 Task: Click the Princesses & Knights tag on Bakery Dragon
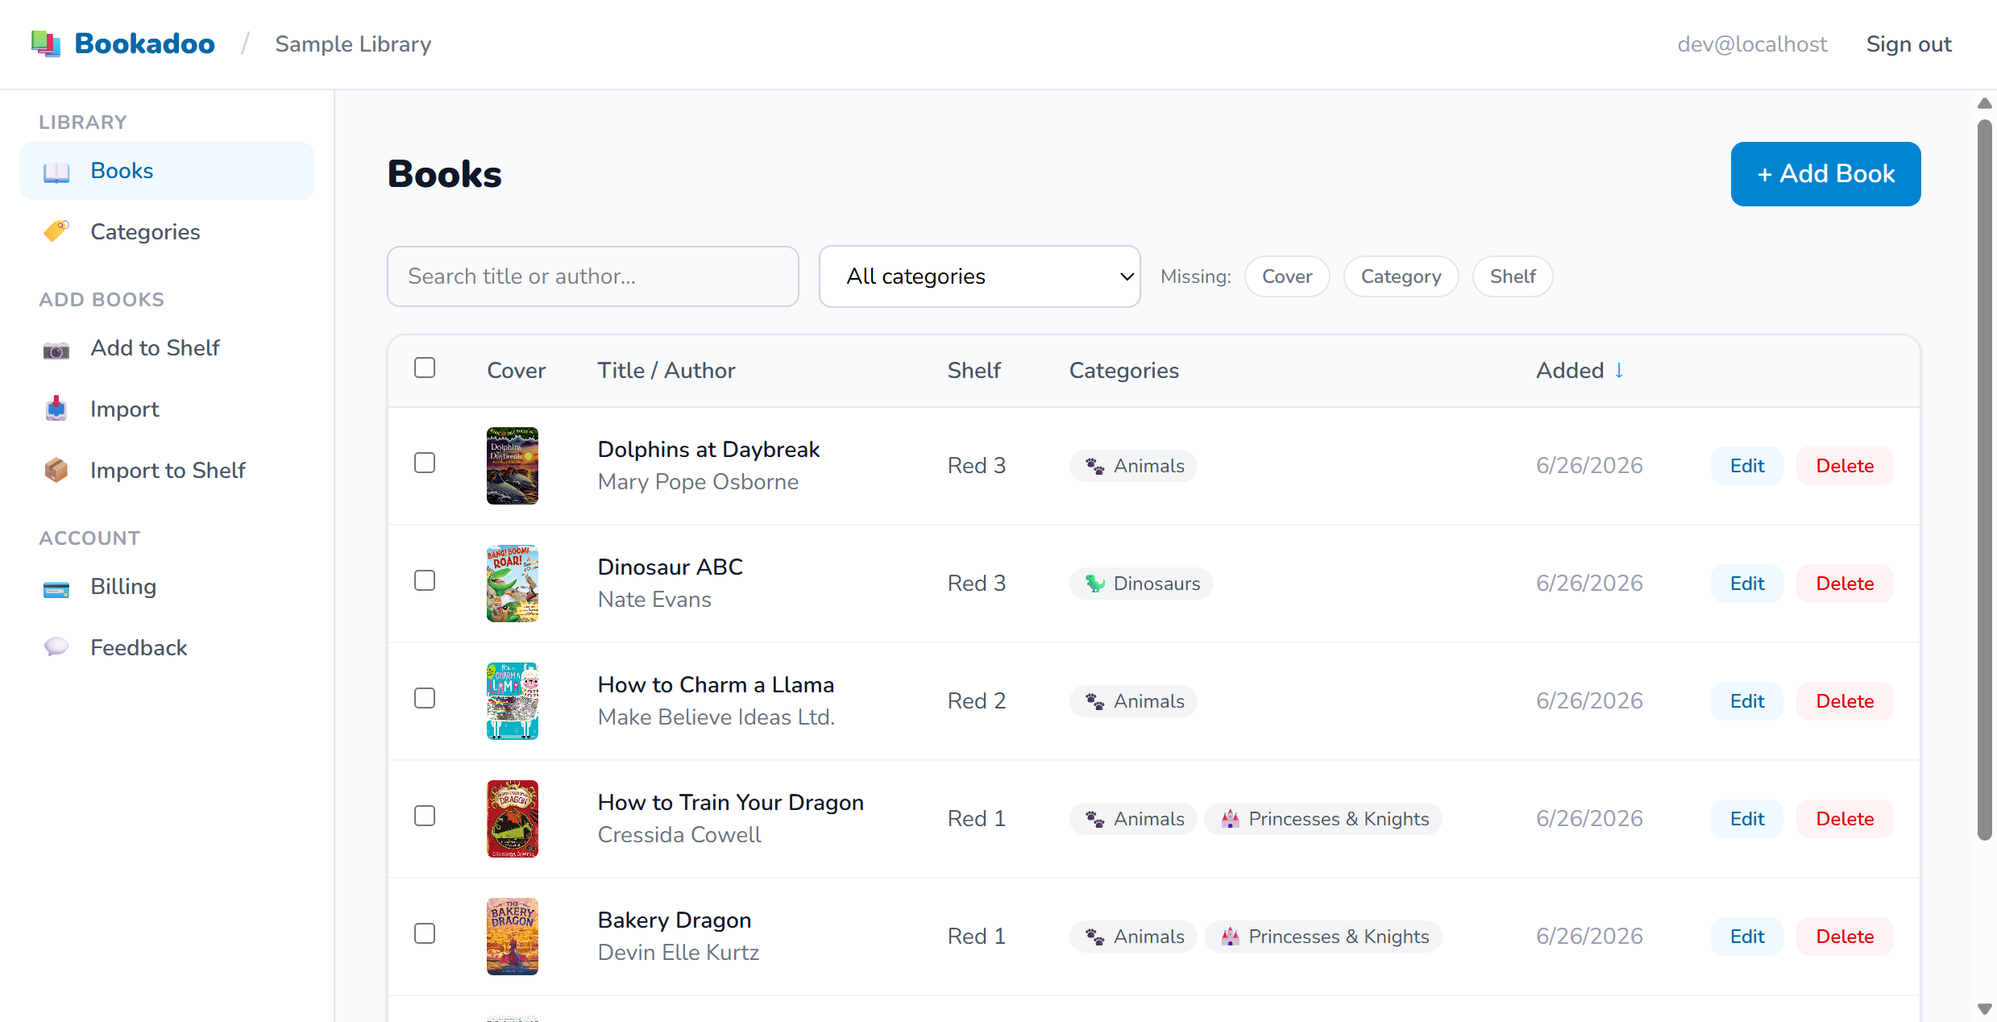pos(1323,937)
